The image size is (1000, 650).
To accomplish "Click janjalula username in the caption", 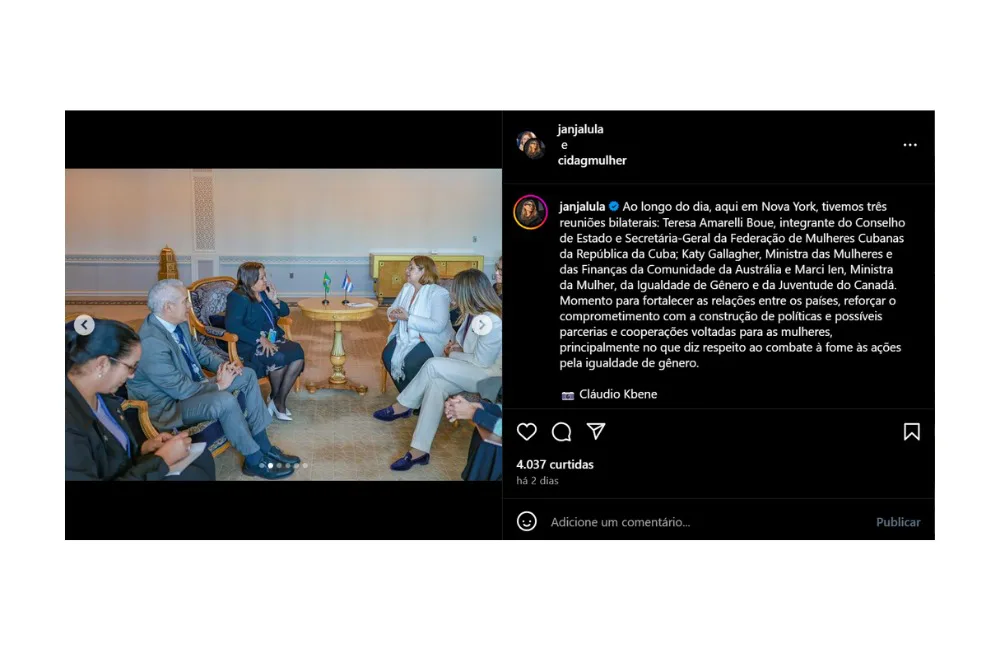I will pos(582,206).
